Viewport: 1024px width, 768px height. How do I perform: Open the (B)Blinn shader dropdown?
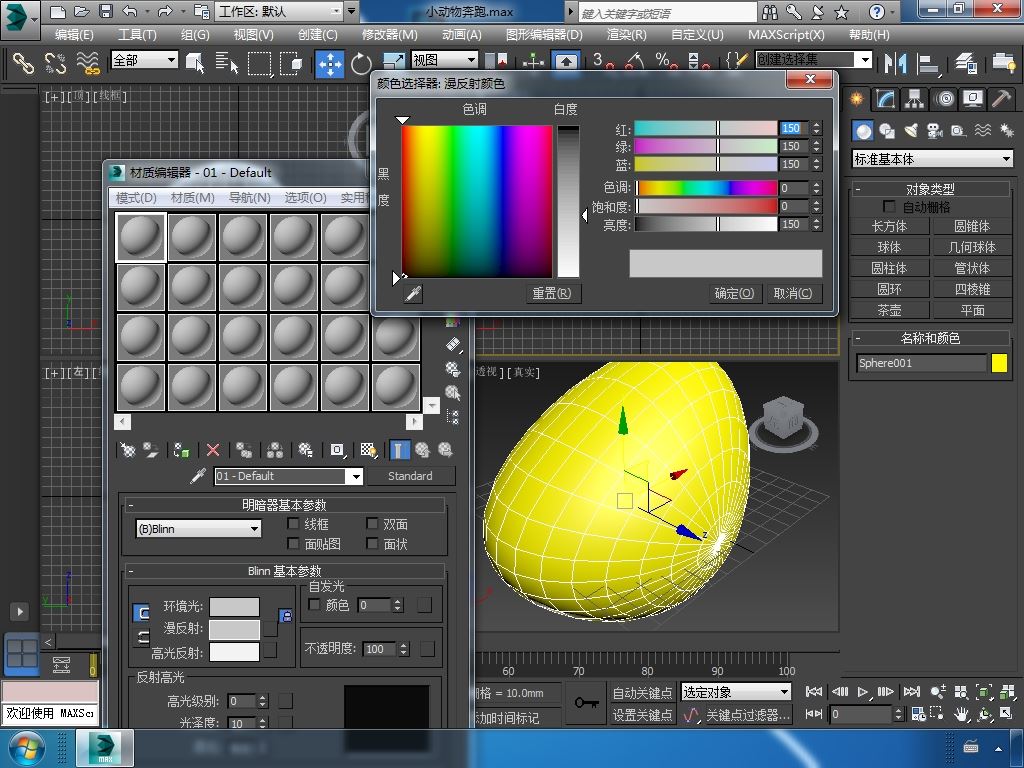click(199, 529)
